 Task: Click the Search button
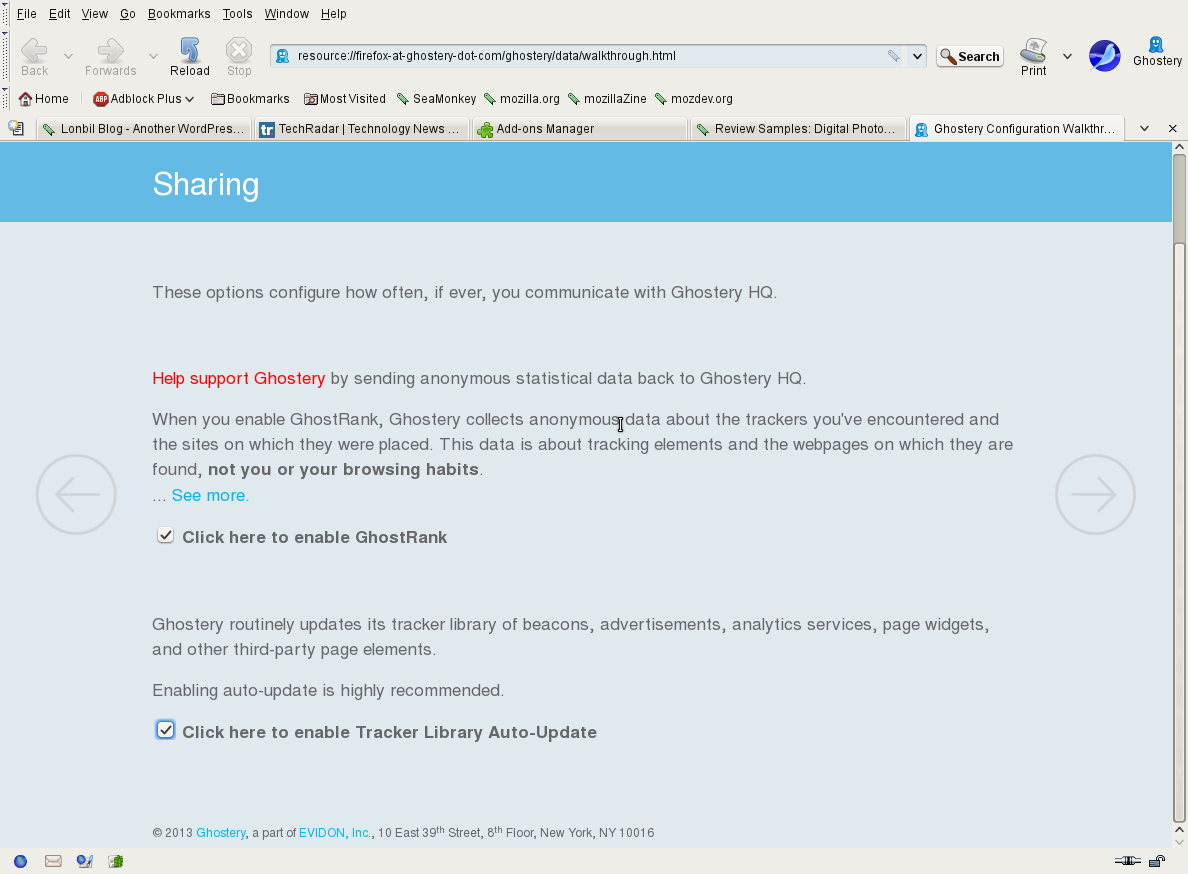coord(970,56)
